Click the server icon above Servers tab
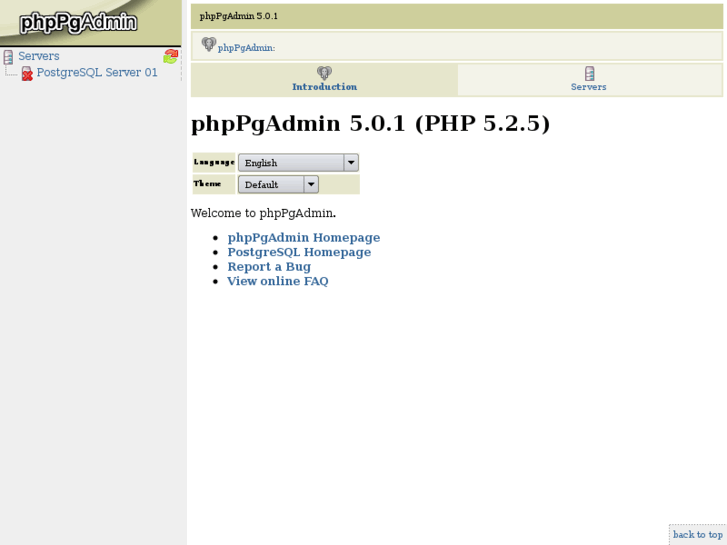 589,73
